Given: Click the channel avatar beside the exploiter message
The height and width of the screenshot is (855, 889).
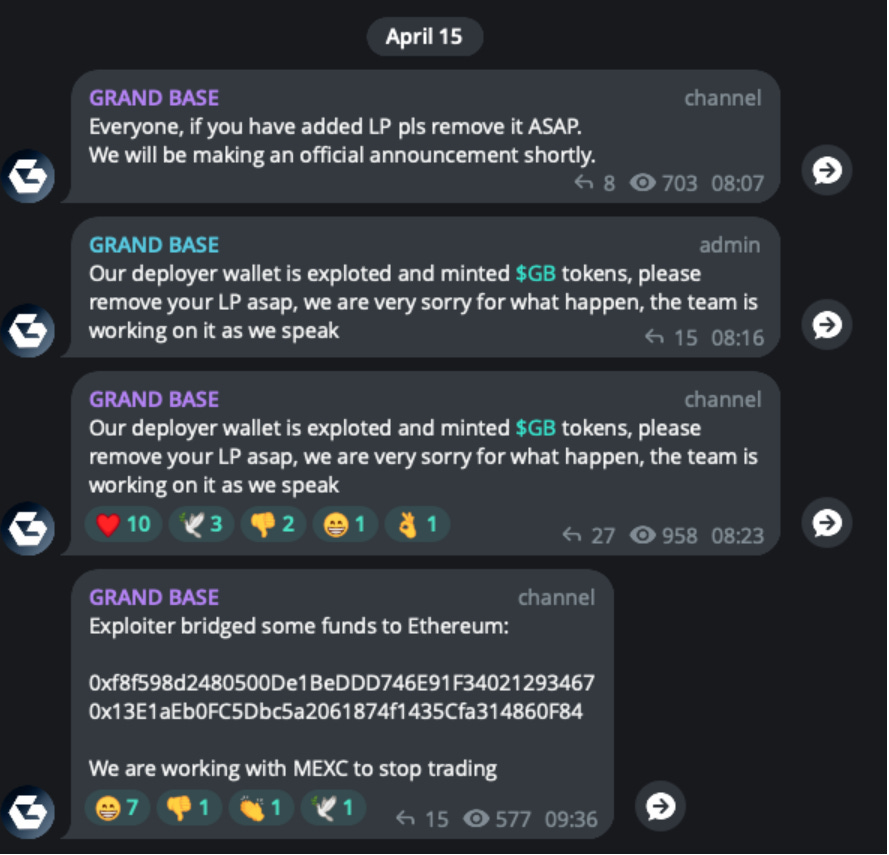Looking at the screenshot, I should click(x=28, y=812).
